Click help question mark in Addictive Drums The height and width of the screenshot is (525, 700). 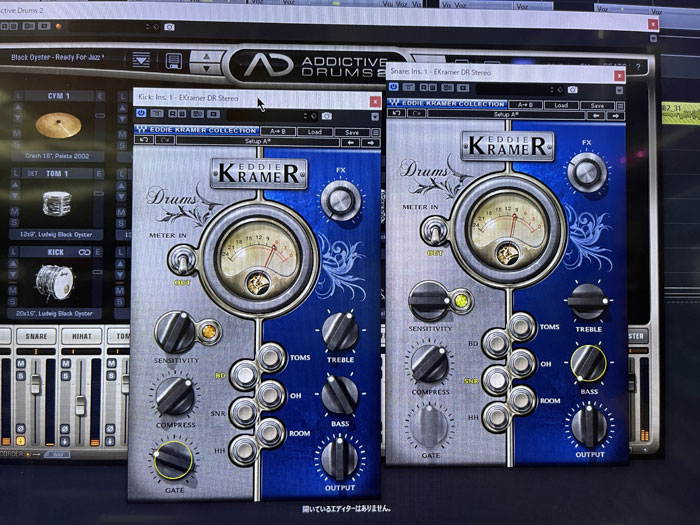638,67
